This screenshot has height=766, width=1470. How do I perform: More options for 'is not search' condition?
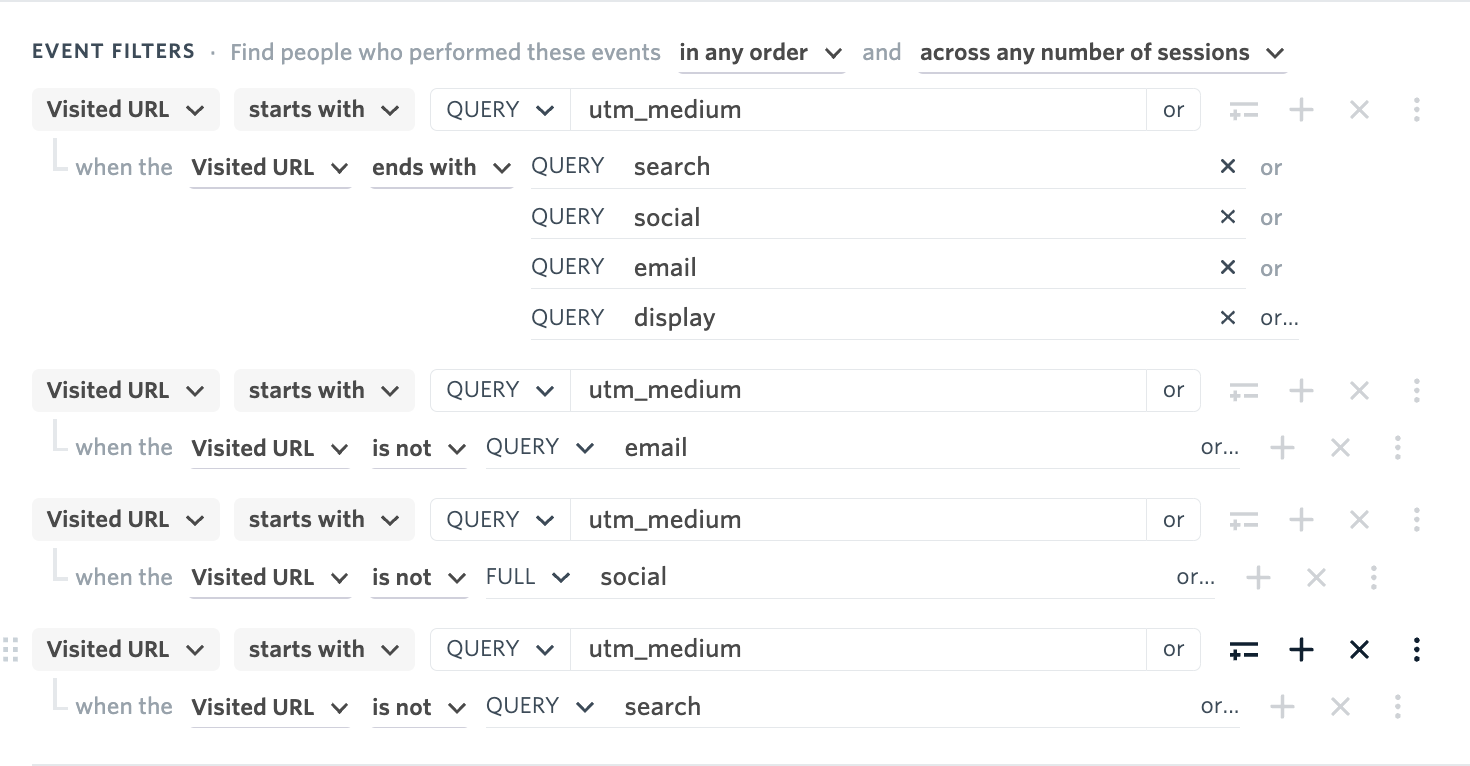click(x=1397, y=707)
